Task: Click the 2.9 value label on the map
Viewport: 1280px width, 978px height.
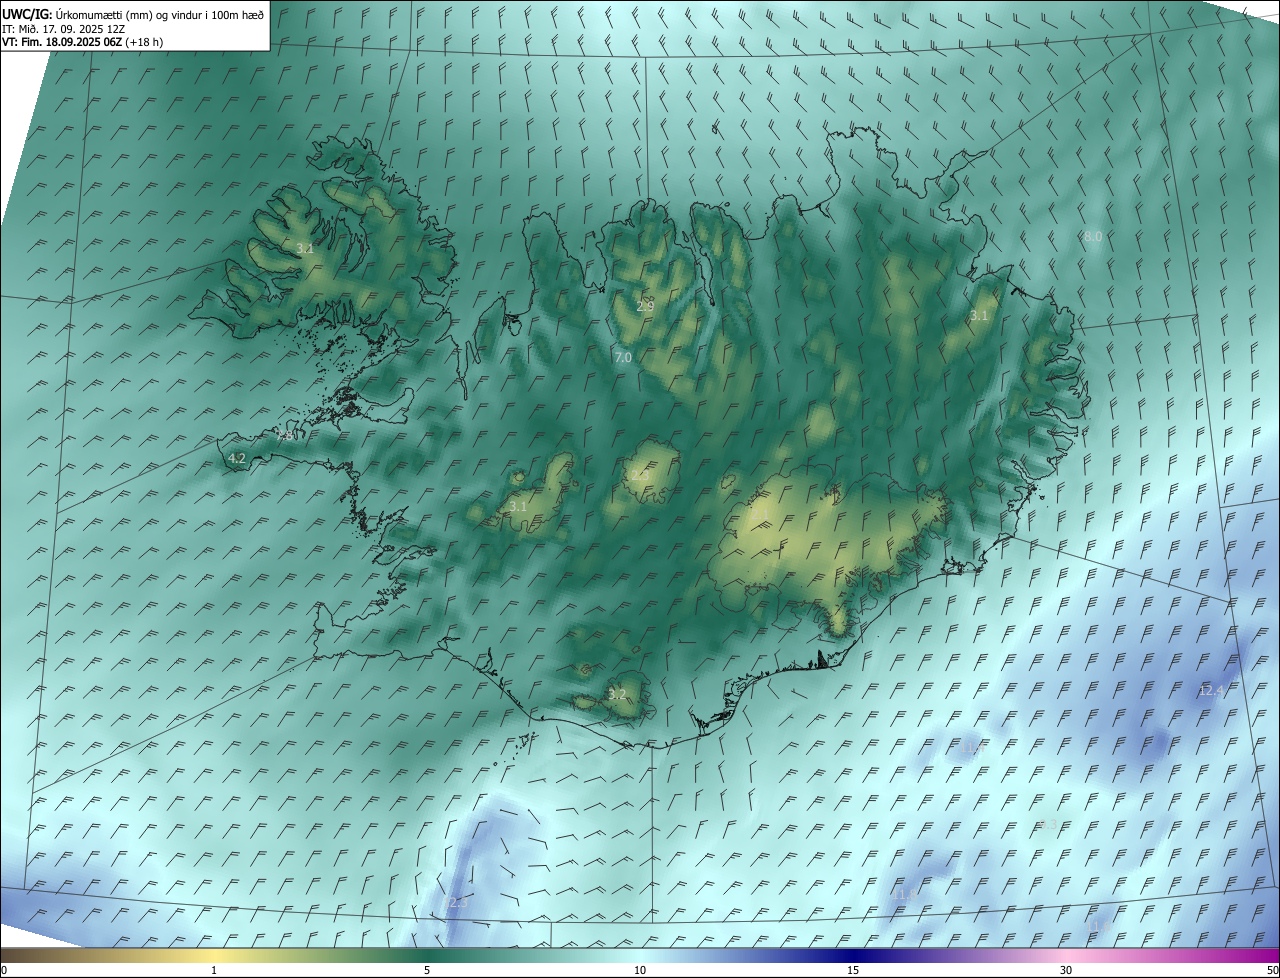Action: pyautogui.click(x=645, y=306)
